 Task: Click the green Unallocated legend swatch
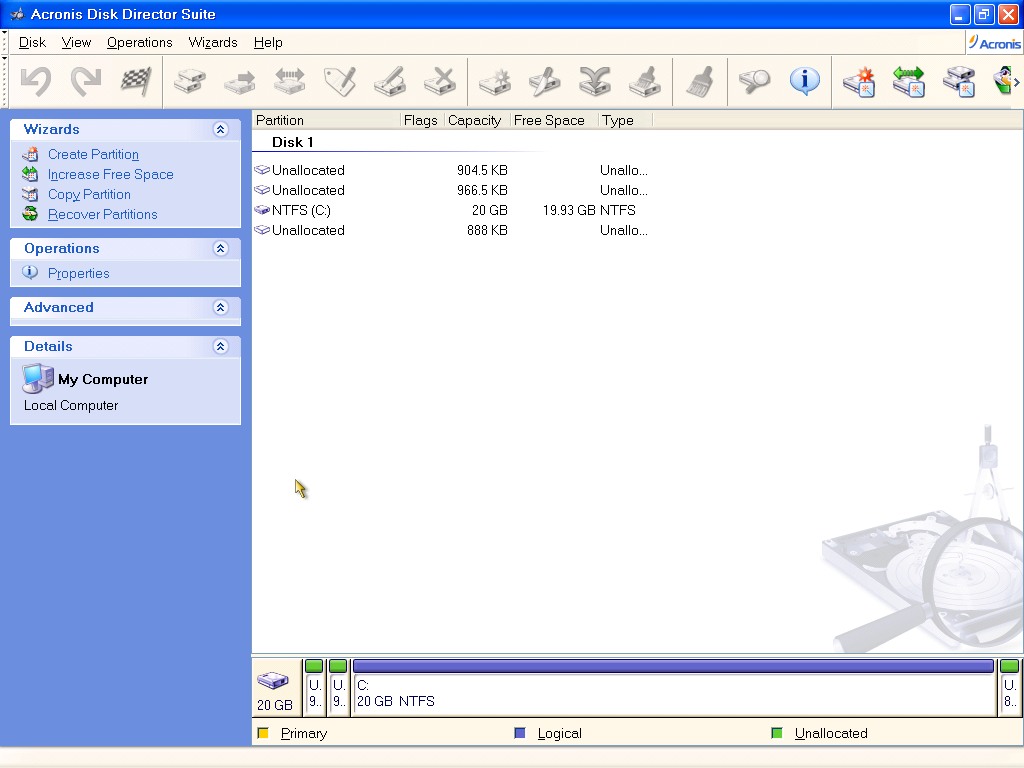pos(776,733)
